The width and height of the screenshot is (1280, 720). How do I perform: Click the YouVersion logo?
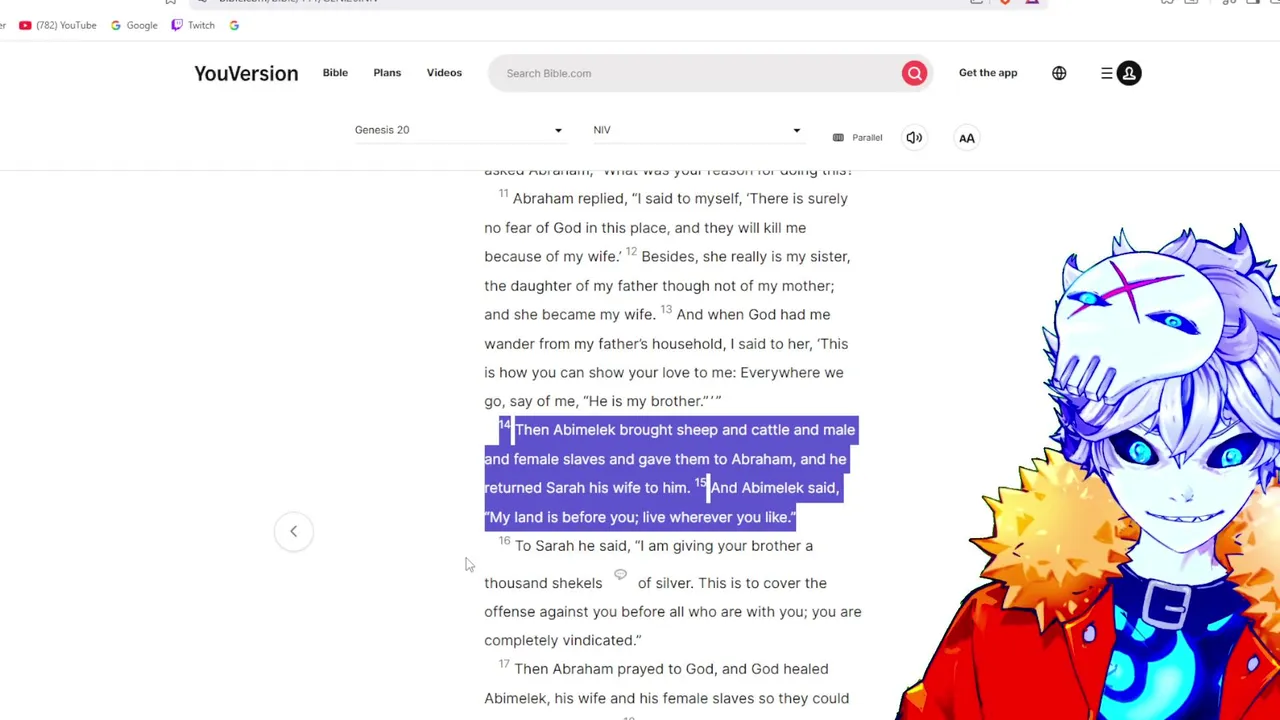(x=246, y=73)
